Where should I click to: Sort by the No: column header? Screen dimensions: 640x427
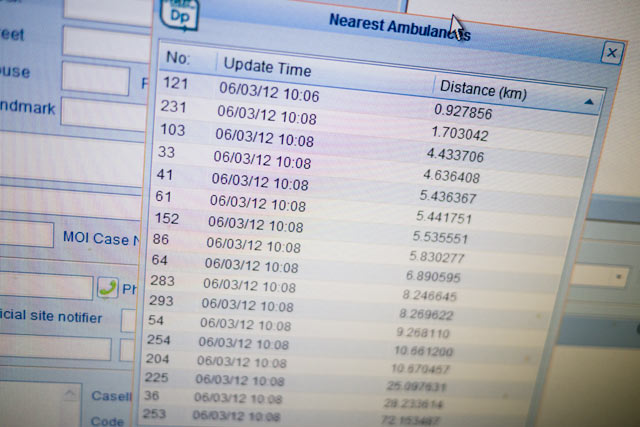click(178, 59)
